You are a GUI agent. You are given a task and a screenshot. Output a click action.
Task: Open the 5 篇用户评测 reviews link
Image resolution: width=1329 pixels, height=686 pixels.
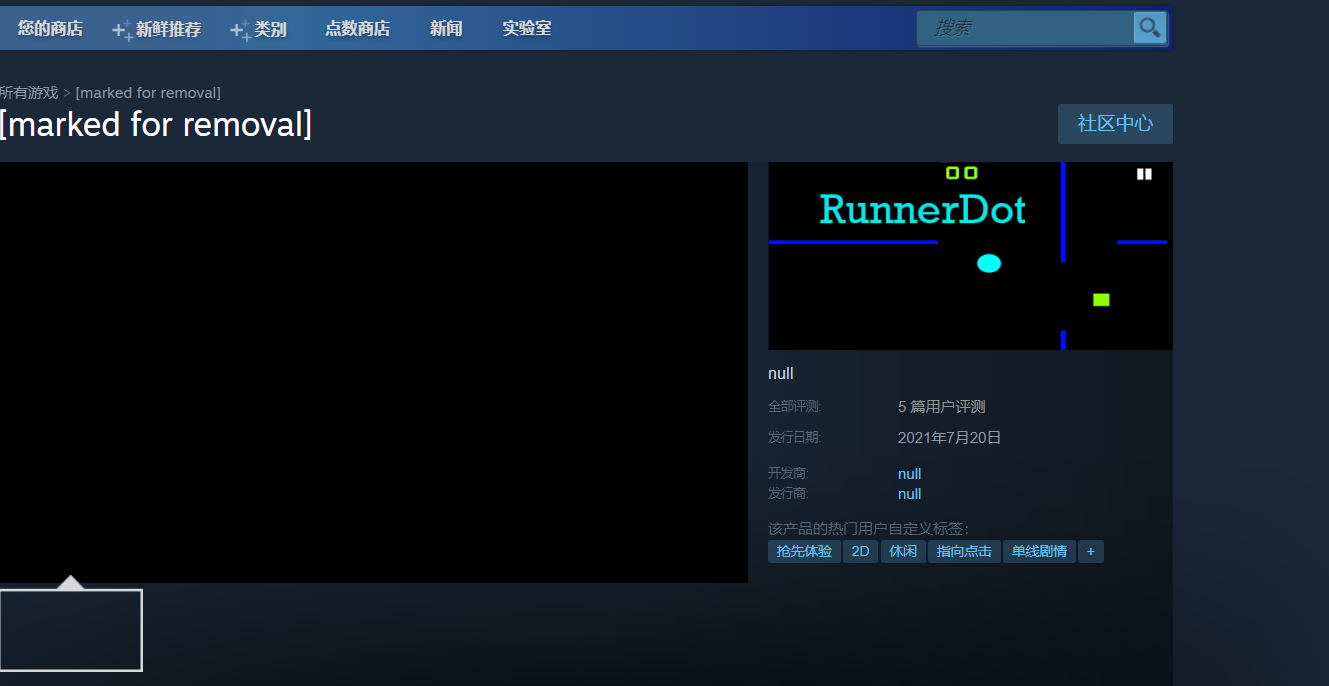[x=941, y=407]
